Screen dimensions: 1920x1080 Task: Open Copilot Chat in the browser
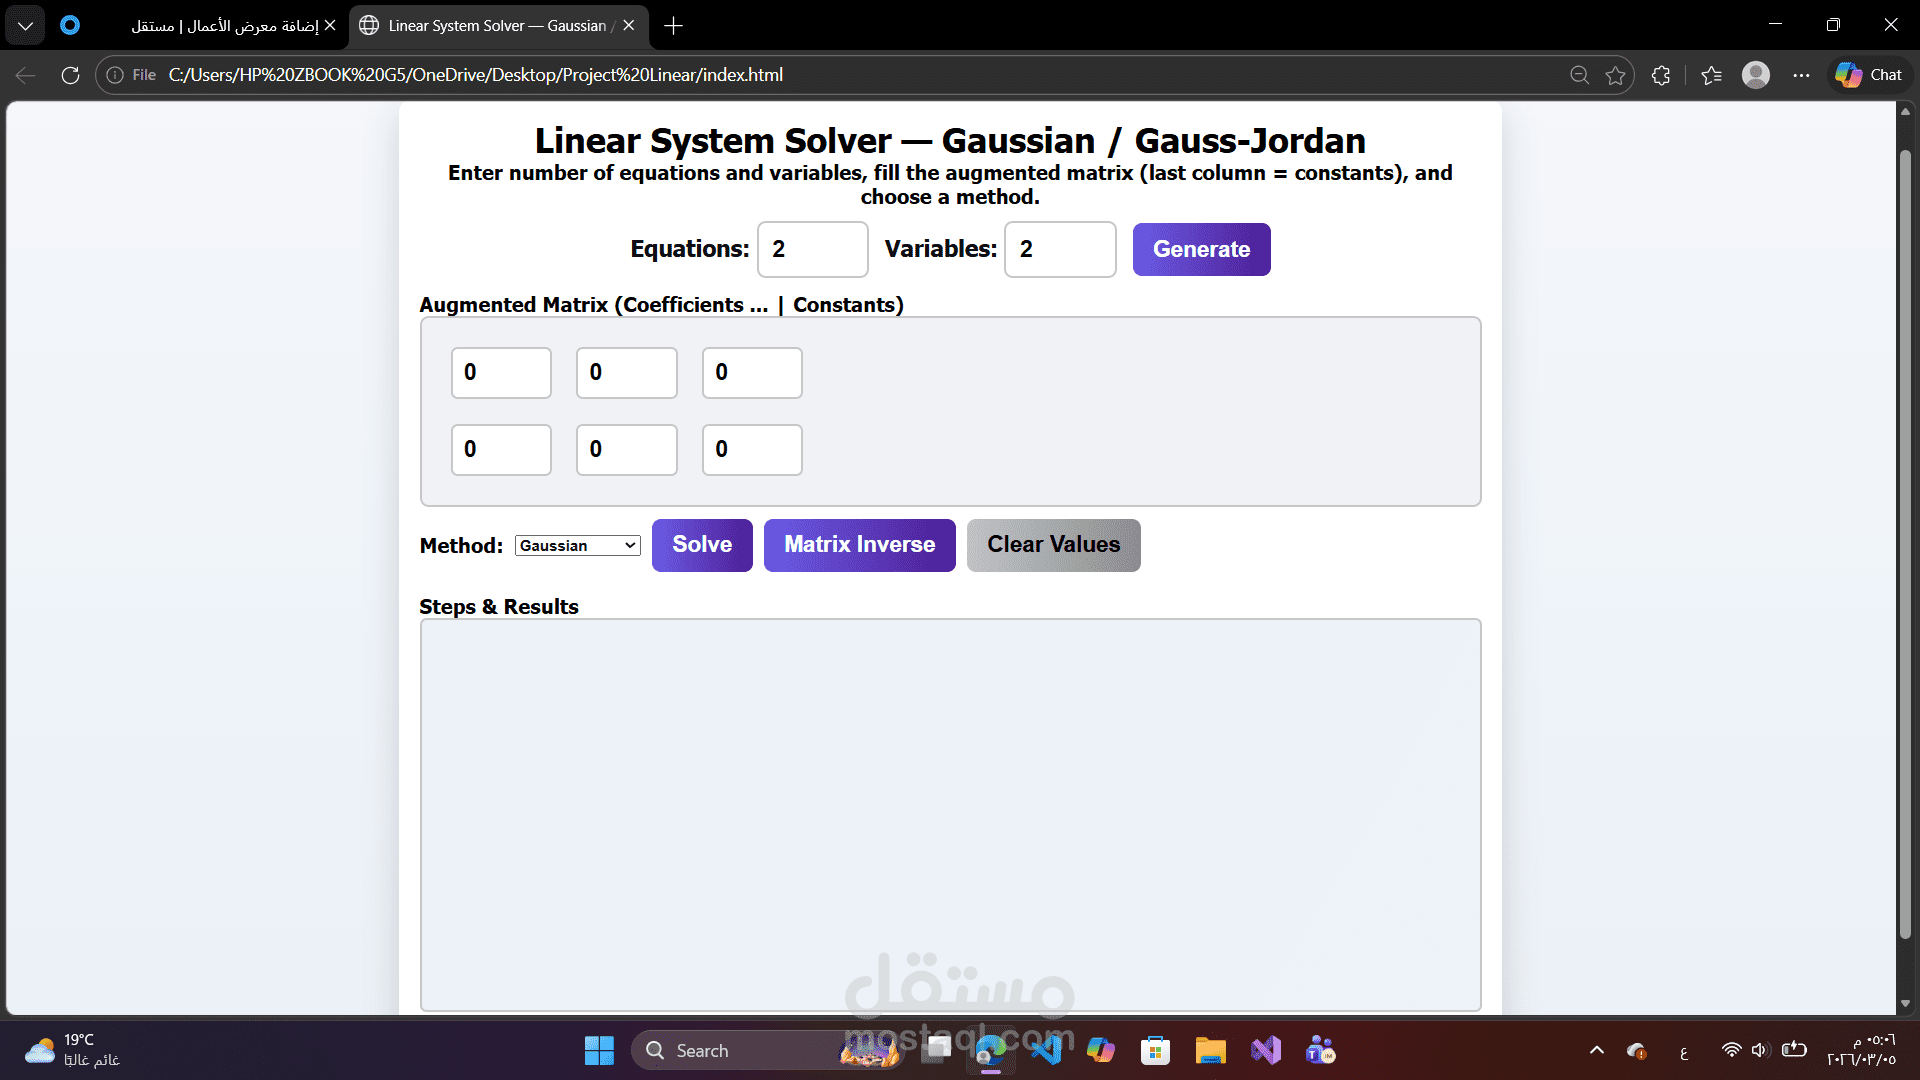(x=1868, y=75)
